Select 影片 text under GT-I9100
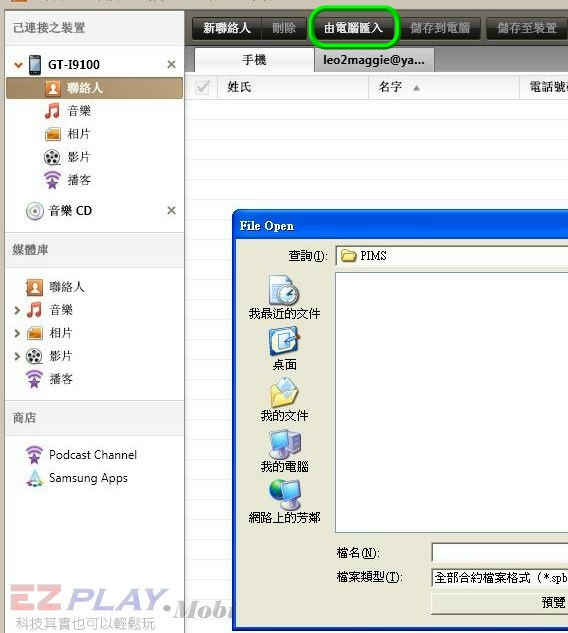 pyautogui.click(x=79, y=157)
